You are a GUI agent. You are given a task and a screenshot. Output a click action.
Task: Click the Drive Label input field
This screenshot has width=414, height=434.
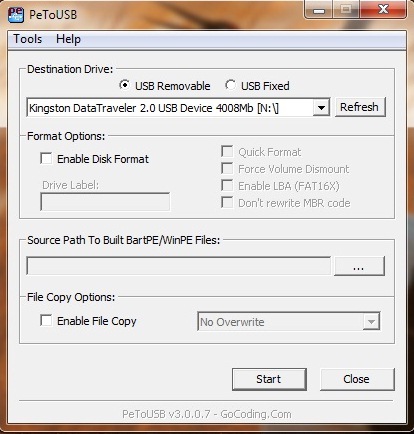point(105,202)
